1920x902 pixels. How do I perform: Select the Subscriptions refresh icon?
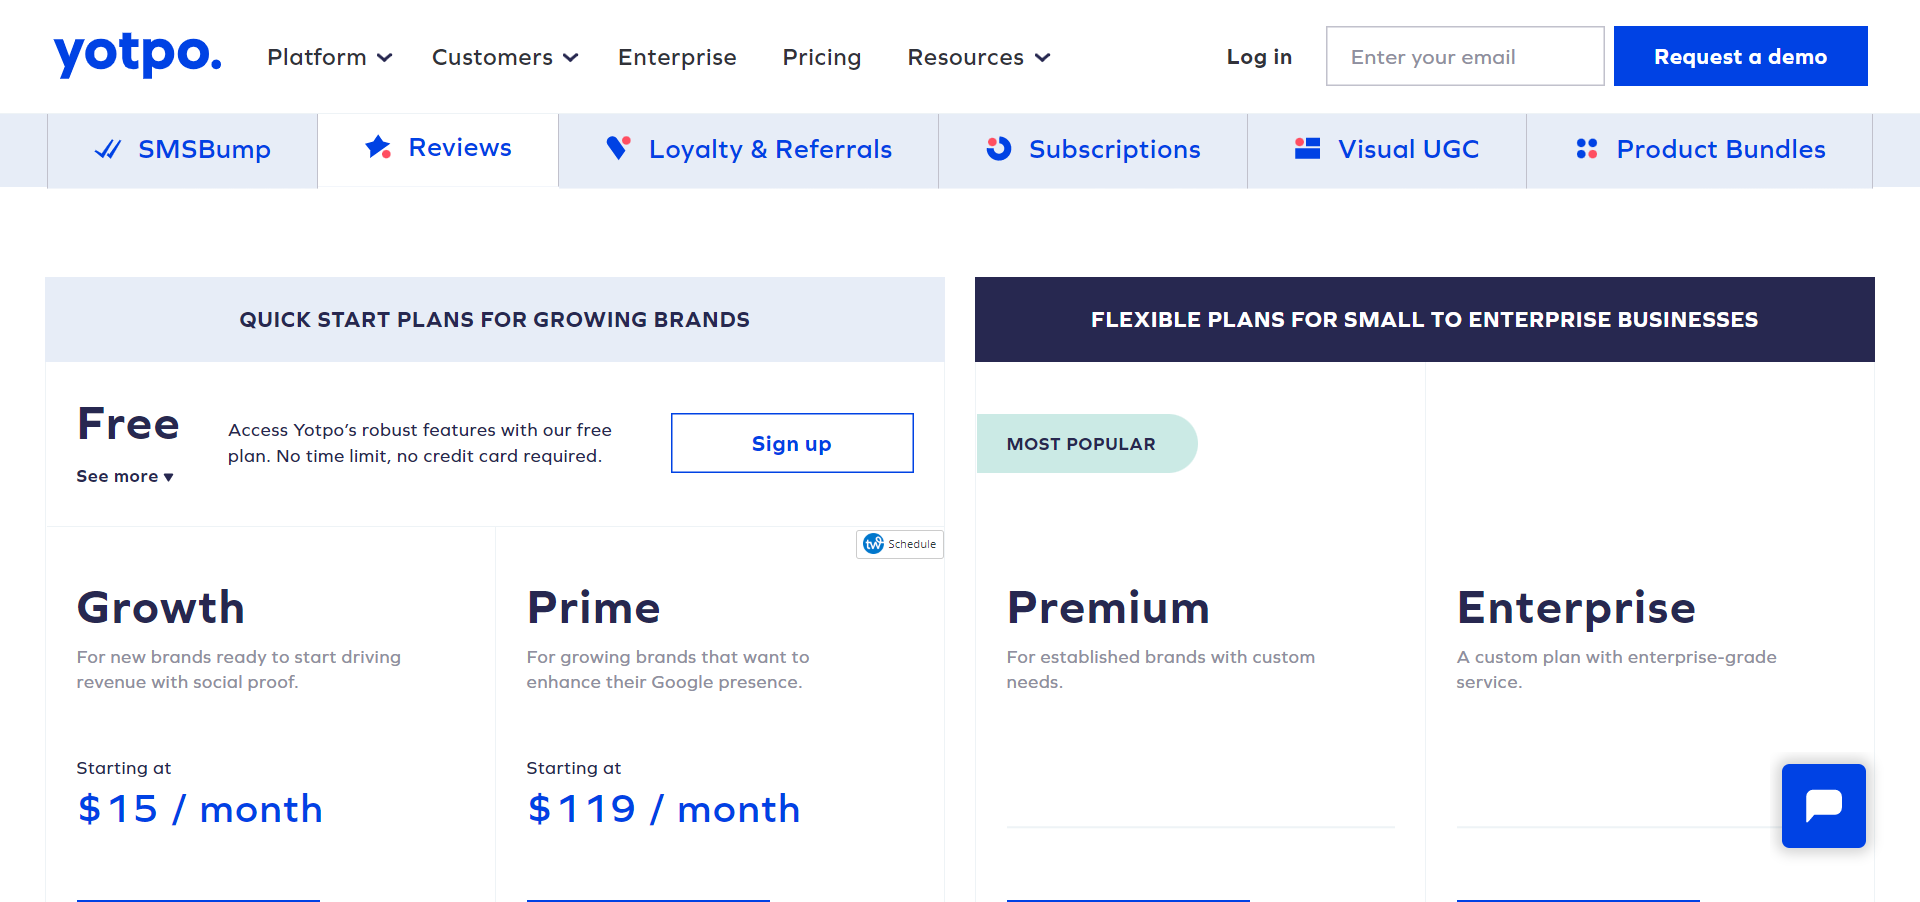[x=998, y=148]
